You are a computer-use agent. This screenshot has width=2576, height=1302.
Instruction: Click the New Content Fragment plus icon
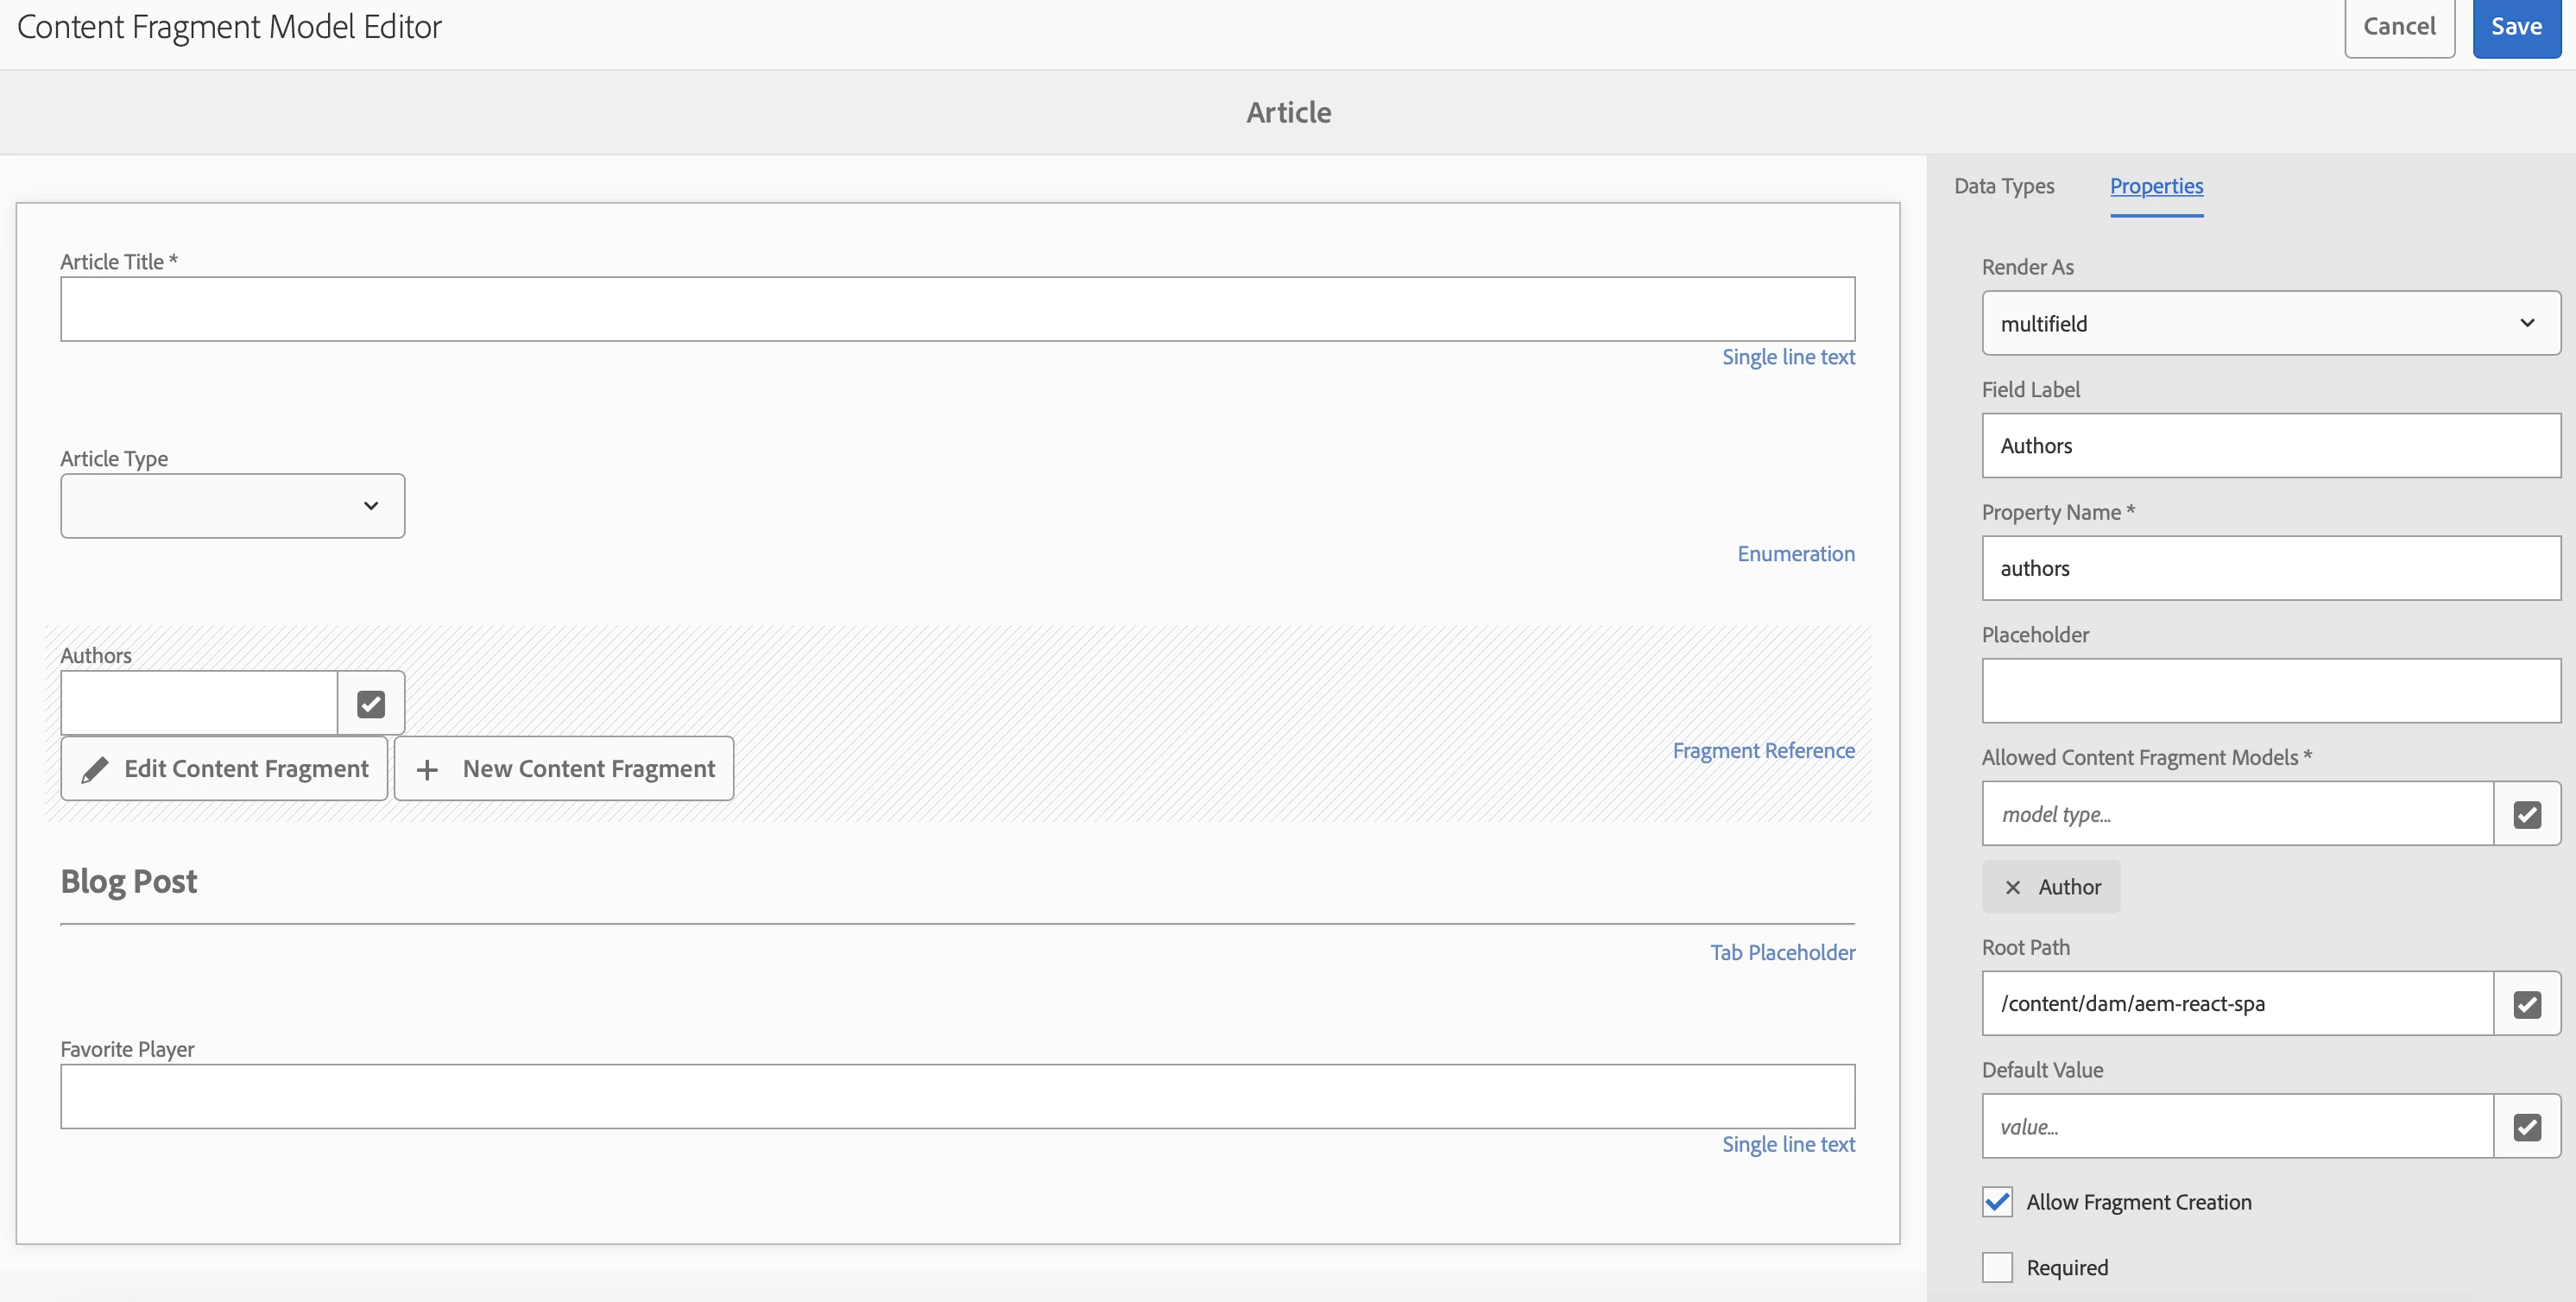(x=427, y=769)
